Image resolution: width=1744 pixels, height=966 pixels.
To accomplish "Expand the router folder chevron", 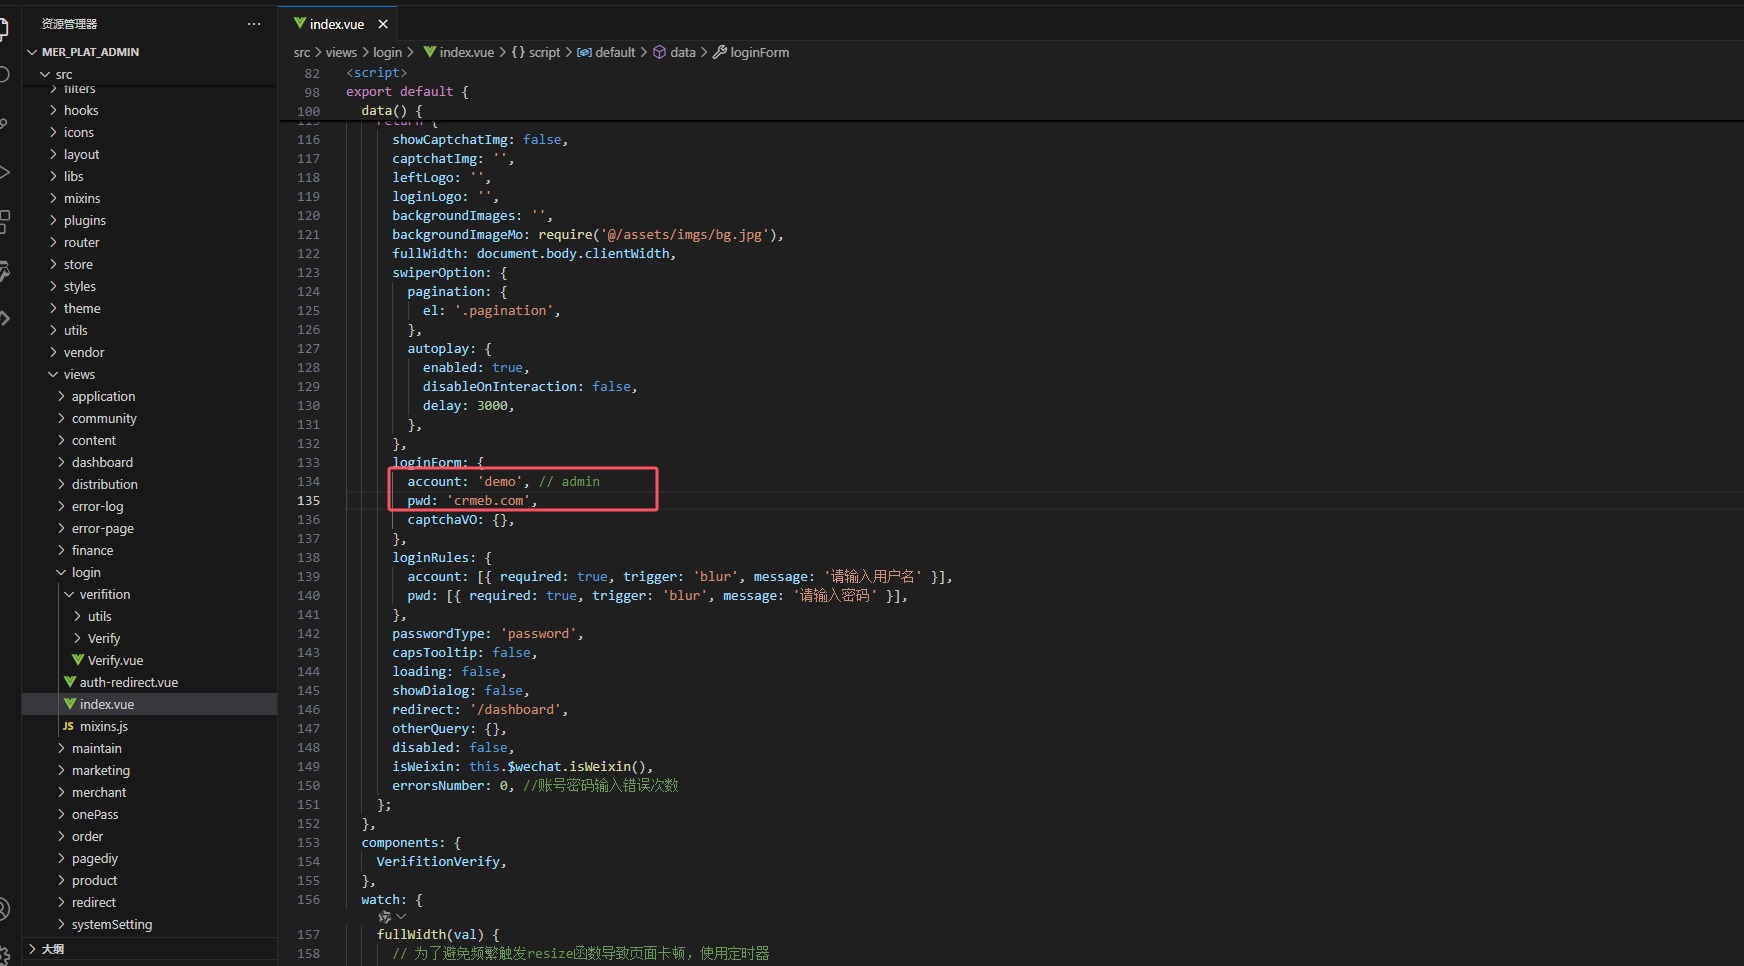I will coord(53,242).
